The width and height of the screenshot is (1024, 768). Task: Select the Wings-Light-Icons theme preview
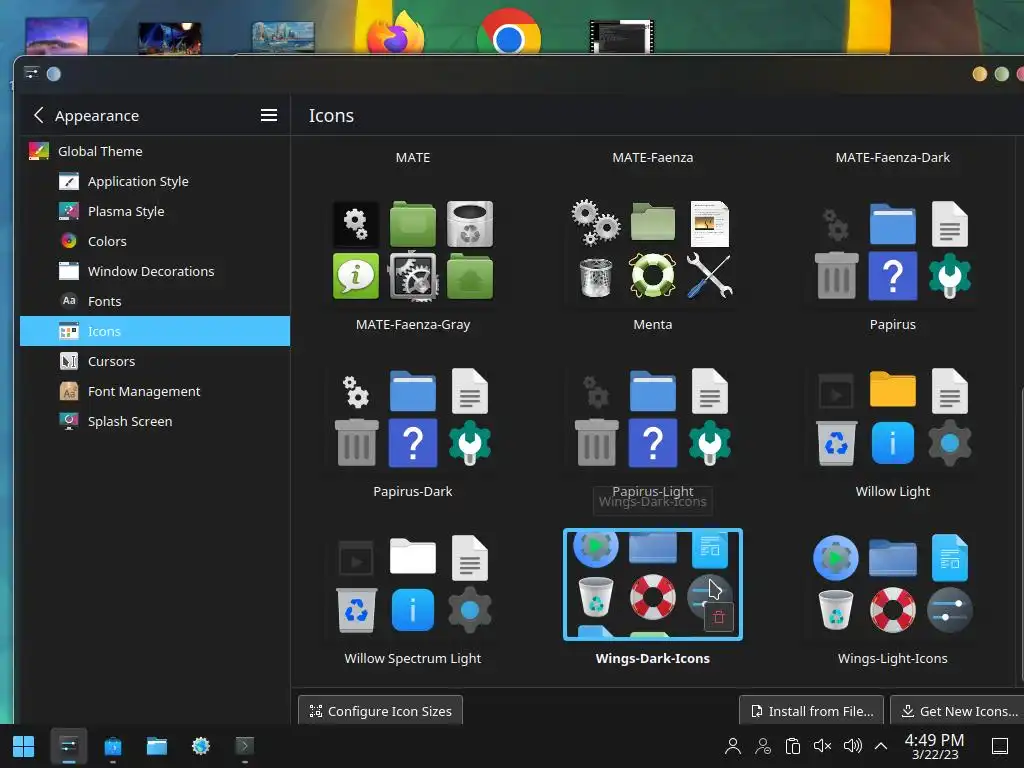click(893, 585)
